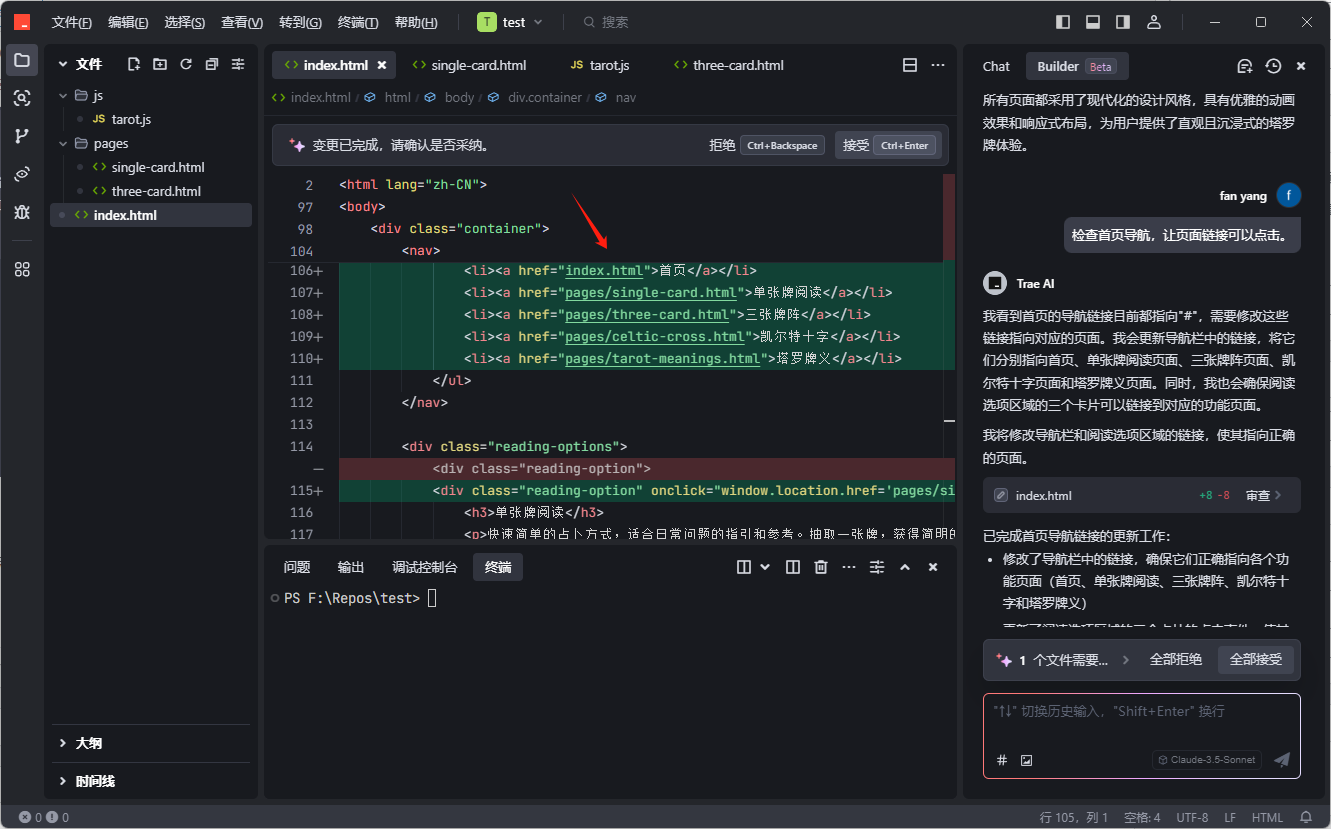Open the 调试控制台 debug console tab
Image resolution: width=1331 pixels, height=829 pixels.
tap(424, 567)
